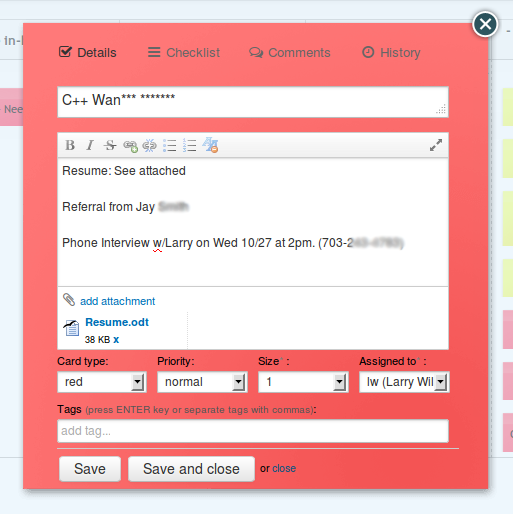
Task: Insert a bulleted list
Action: pyautogui.click(x=170, y=146)
